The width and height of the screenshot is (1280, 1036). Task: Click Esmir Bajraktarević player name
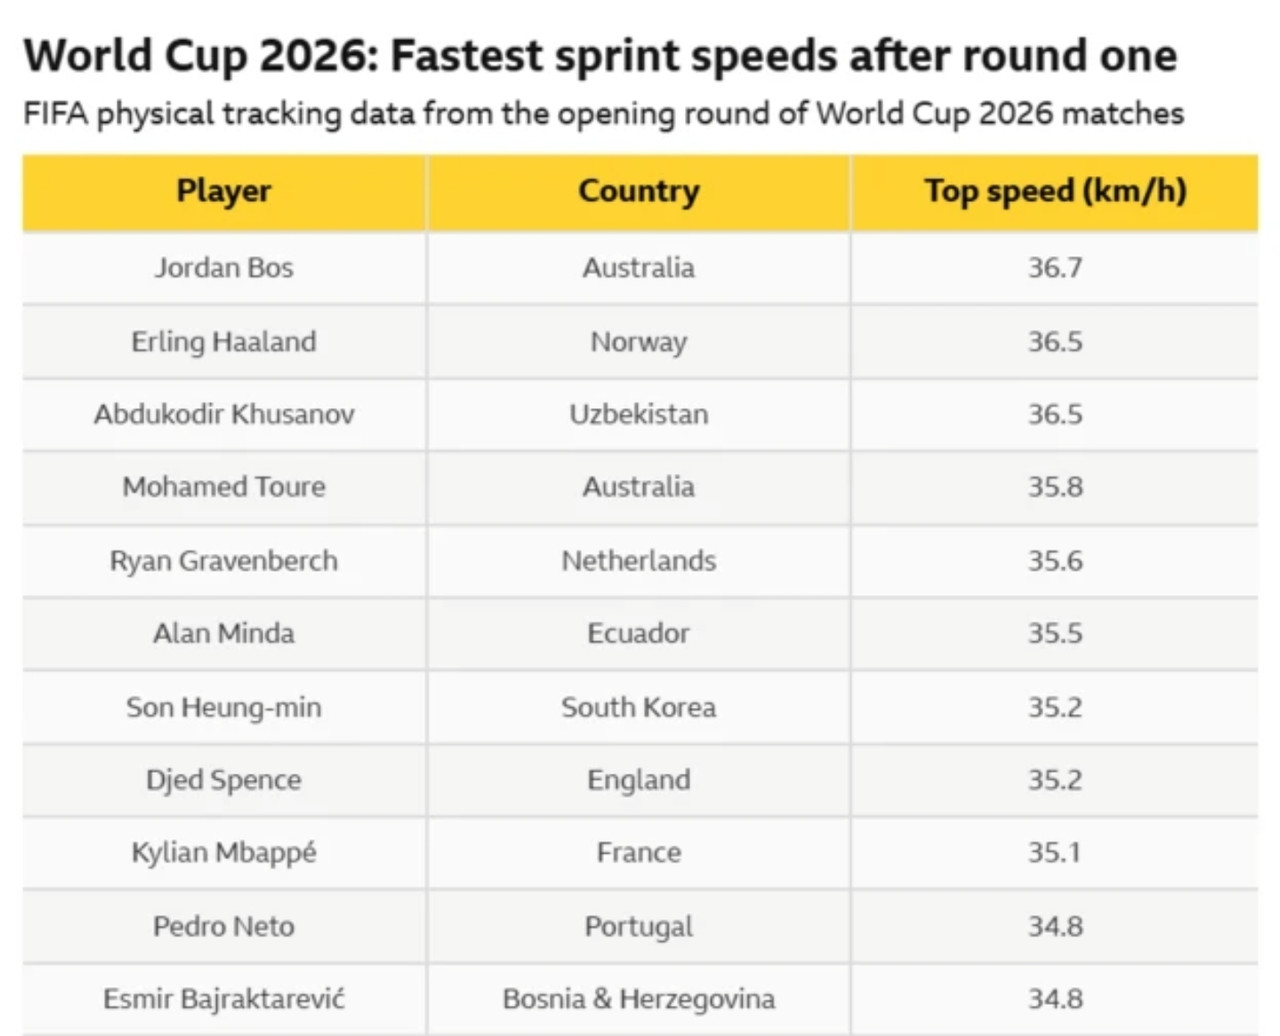point(224,999)
